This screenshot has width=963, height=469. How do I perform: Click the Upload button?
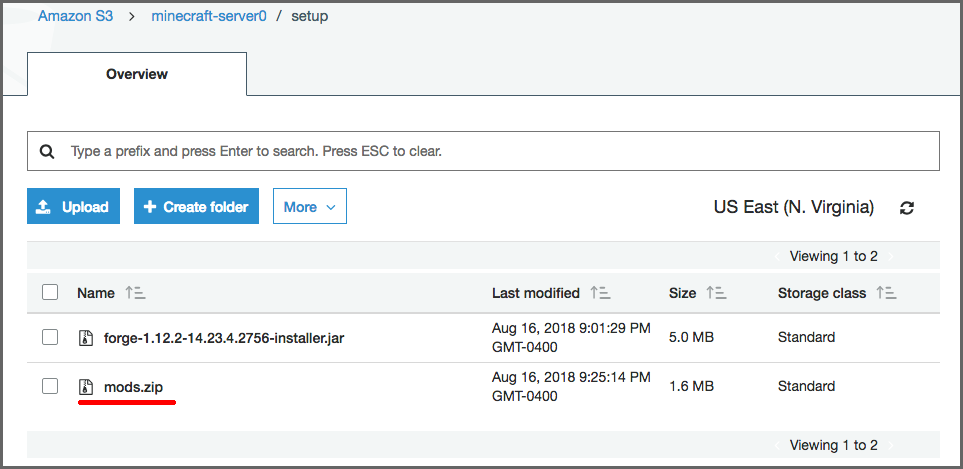73,206
